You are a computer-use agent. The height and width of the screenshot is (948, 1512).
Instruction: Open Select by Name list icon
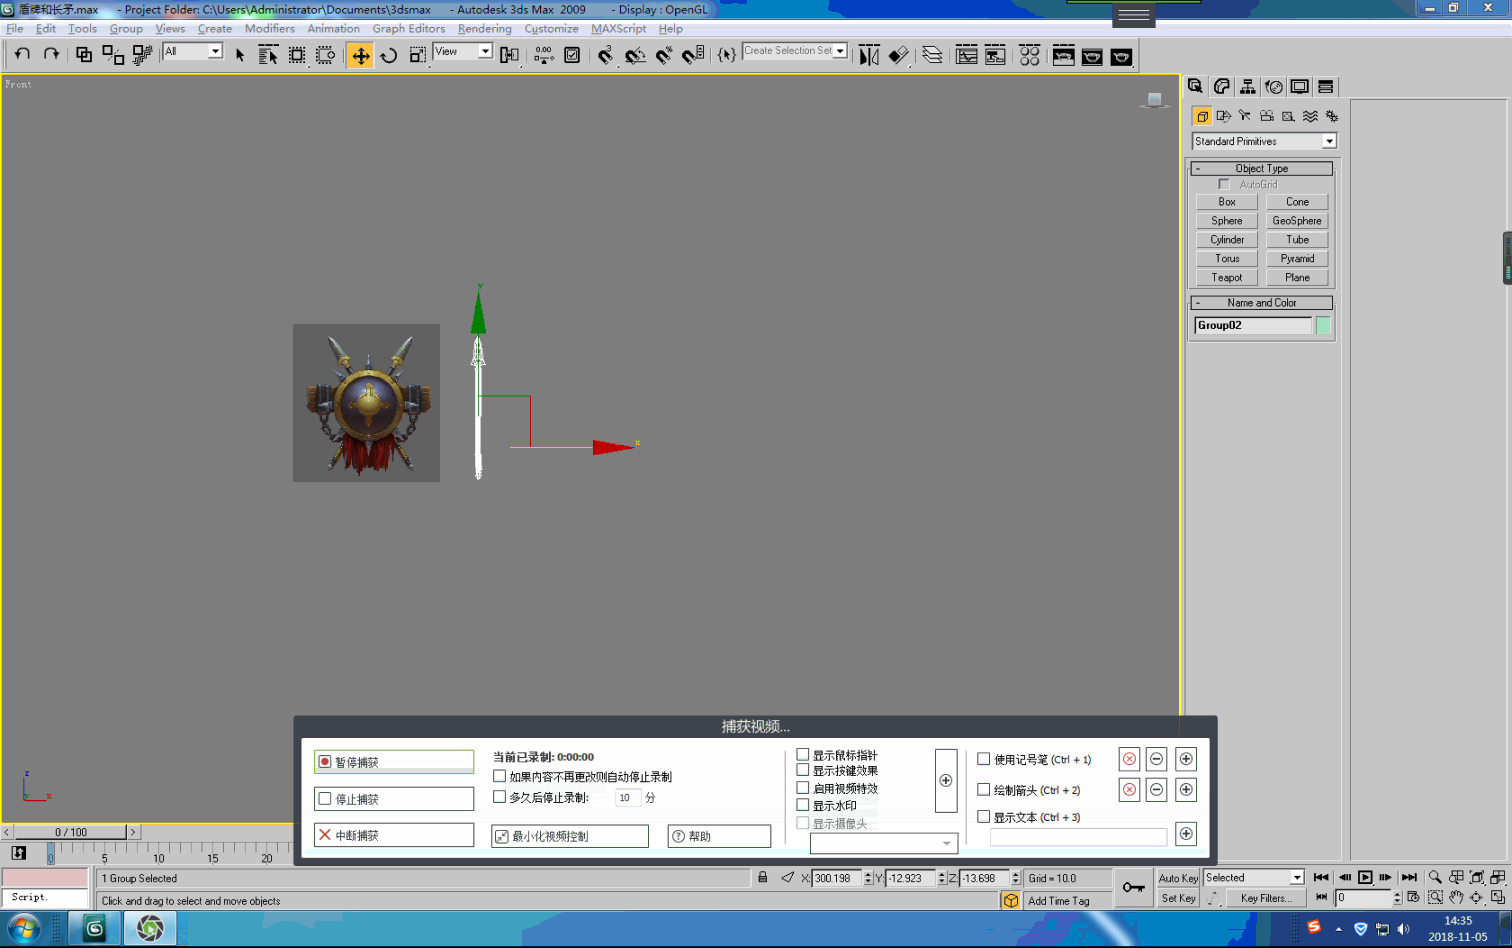point(268,55)
